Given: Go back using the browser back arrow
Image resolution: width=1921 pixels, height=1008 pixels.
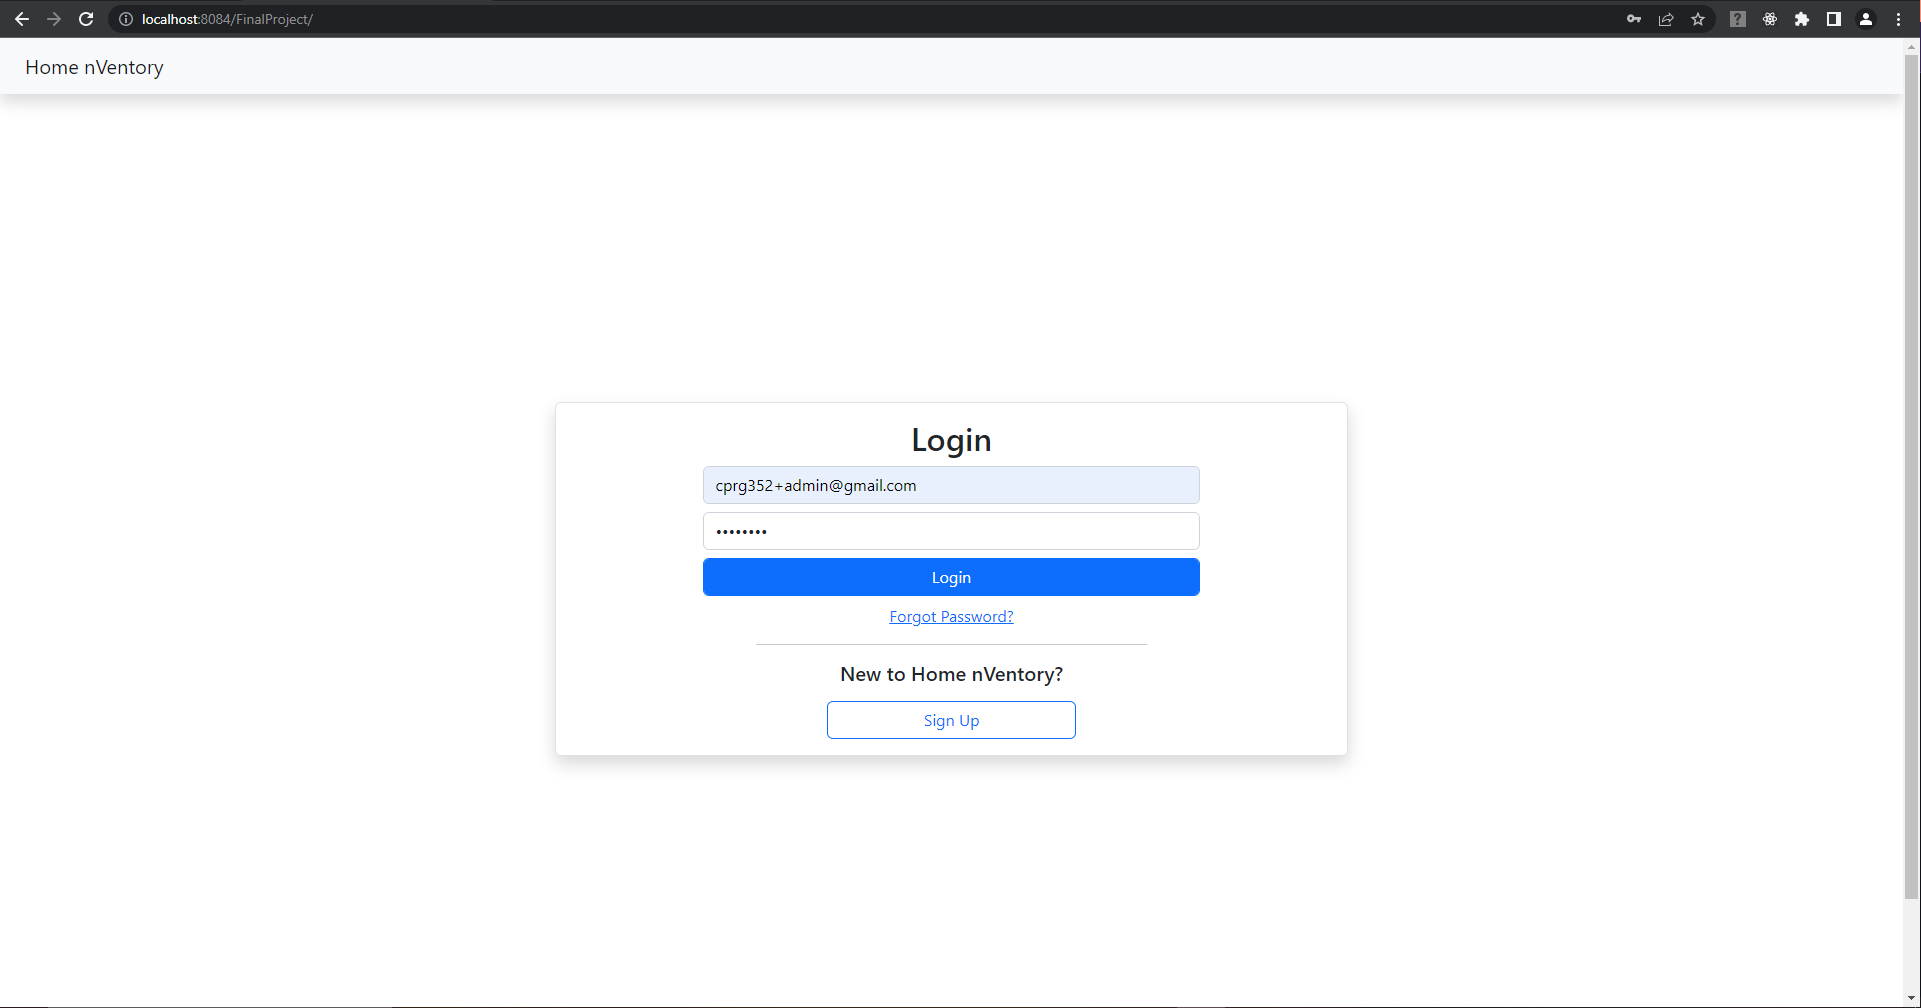Looking at the screenshot, I should point(22,19).
